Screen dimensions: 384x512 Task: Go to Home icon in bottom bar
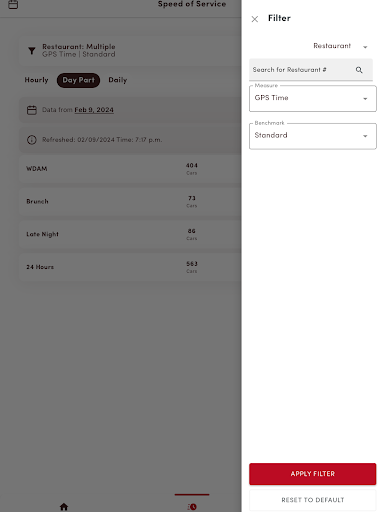point(64,507)
